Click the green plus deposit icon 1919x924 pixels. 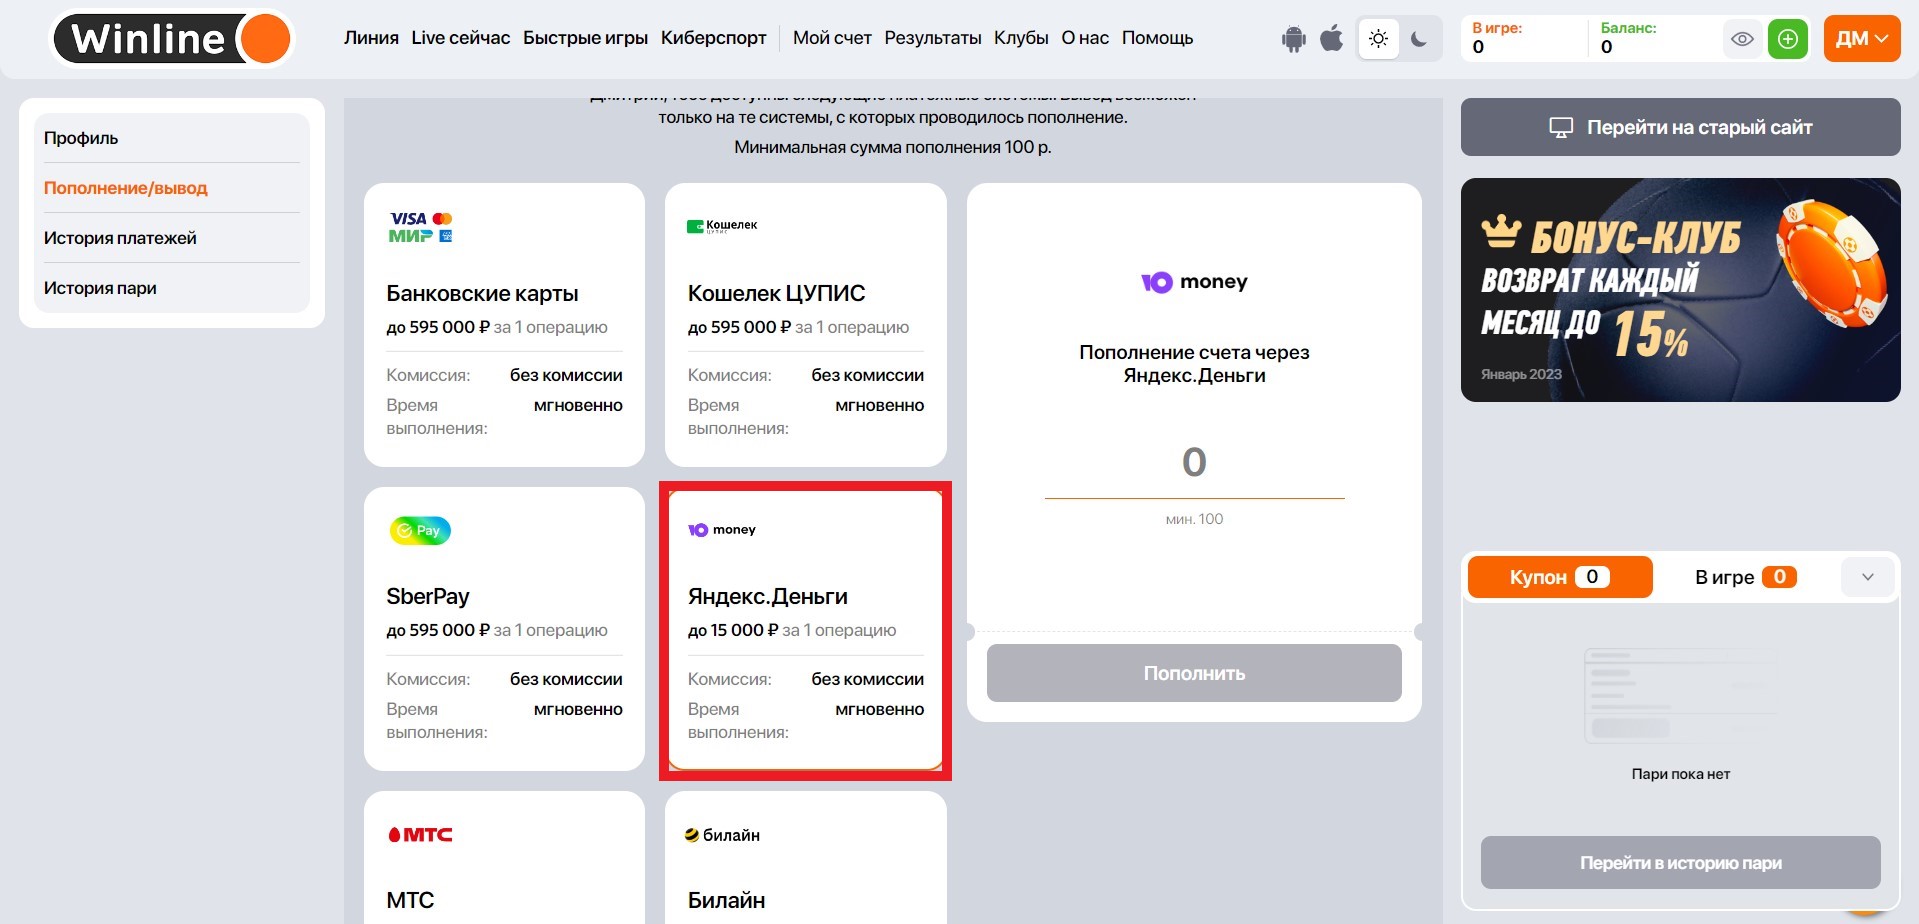1787,39
